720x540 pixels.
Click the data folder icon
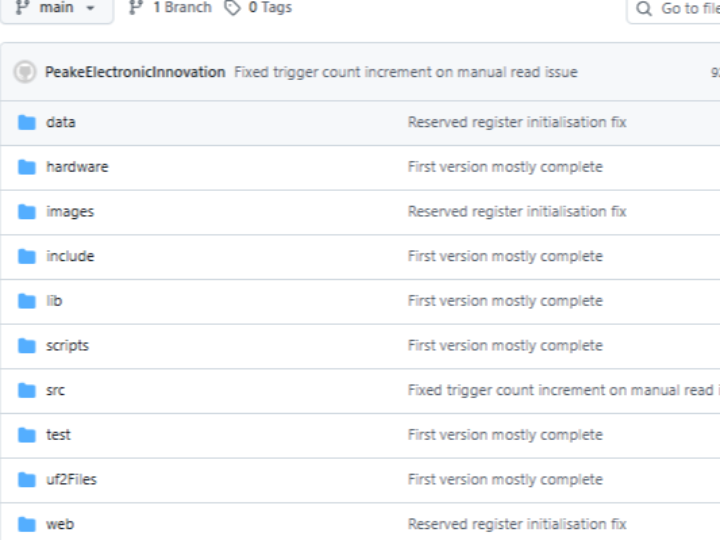point(27,123)
